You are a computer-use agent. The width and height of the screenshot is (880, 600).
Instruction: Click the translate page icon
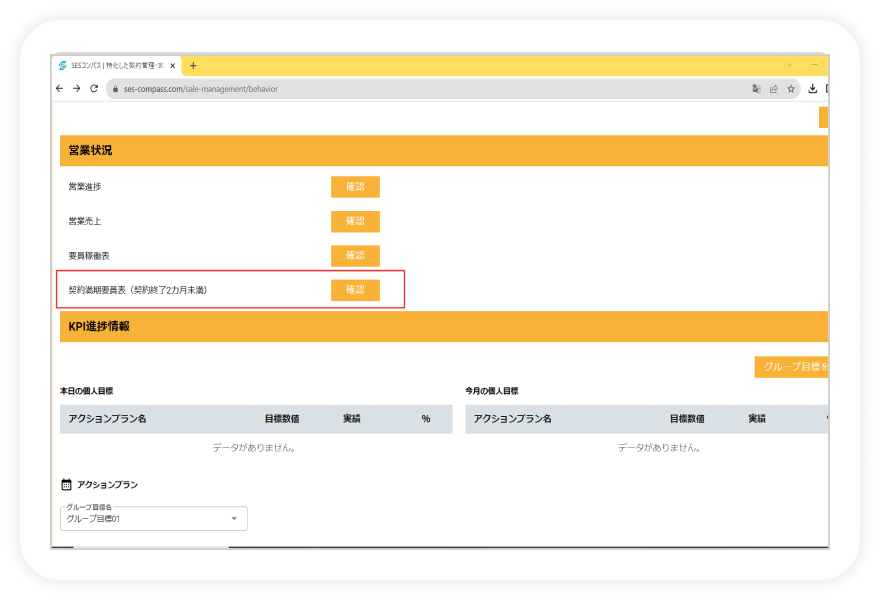point(757,89)
